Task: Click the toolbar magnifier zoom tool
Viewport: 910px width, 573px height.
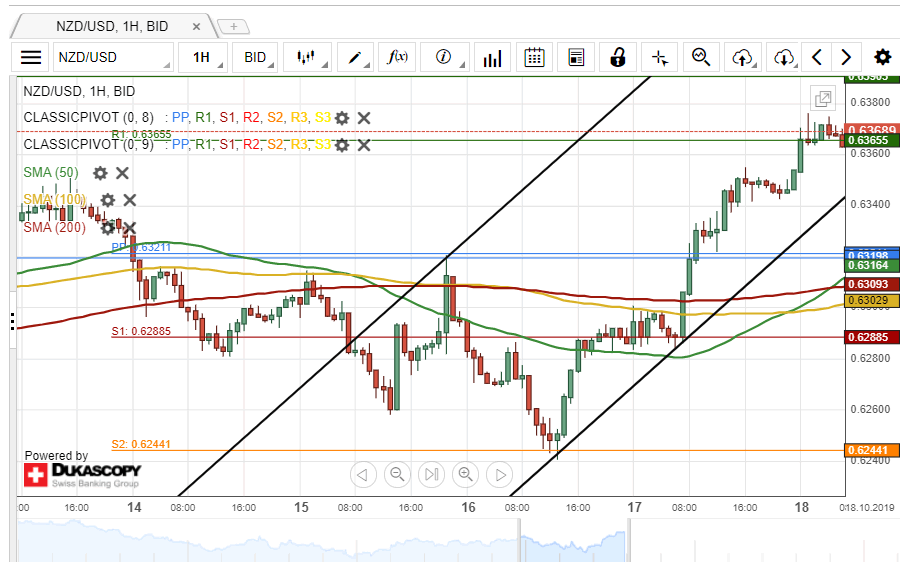Action: [x=701, y=58]
